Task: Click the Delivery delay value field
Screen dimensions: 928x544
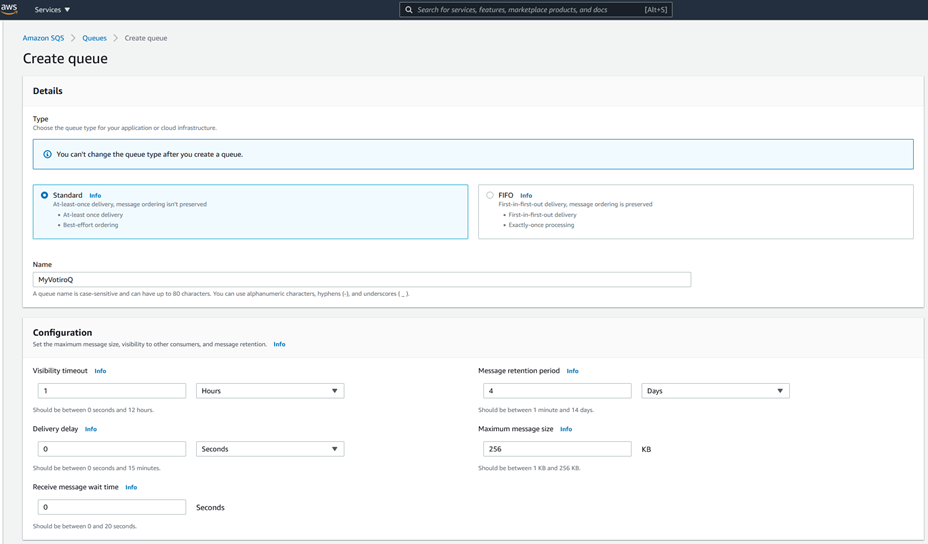Action: tap(112, 449)
